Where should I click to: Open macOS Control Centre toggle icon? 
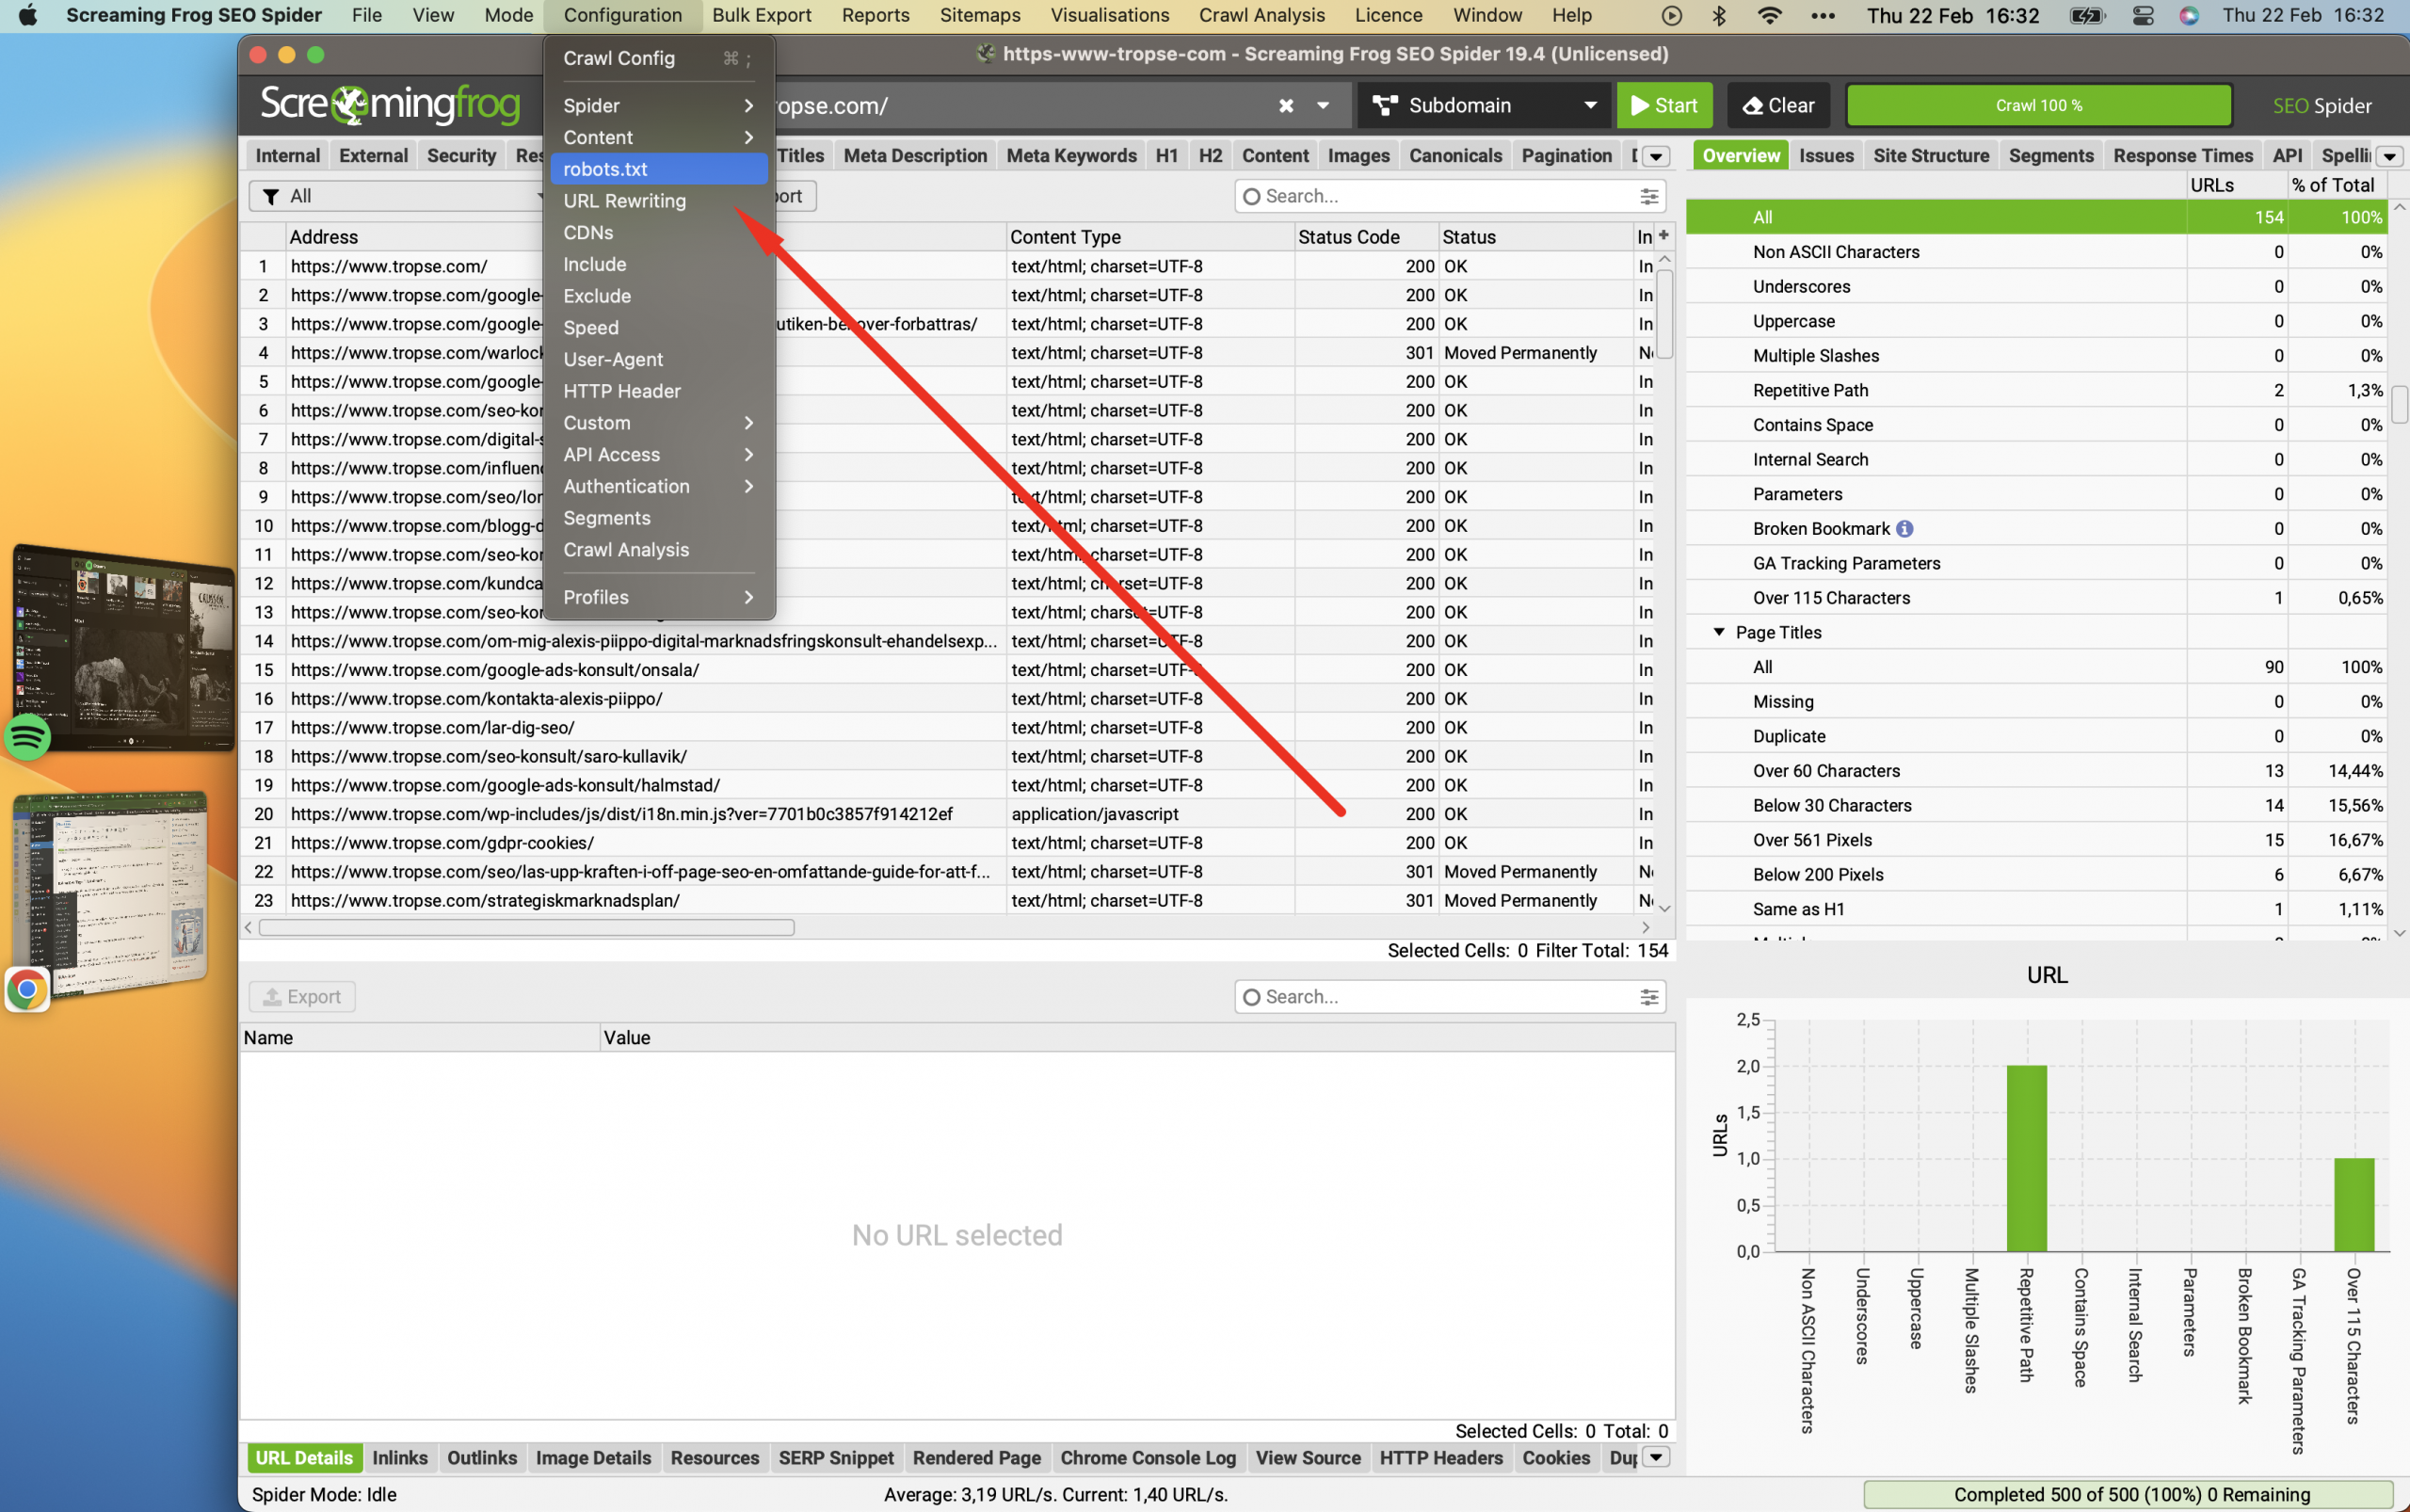[2143, 15]
